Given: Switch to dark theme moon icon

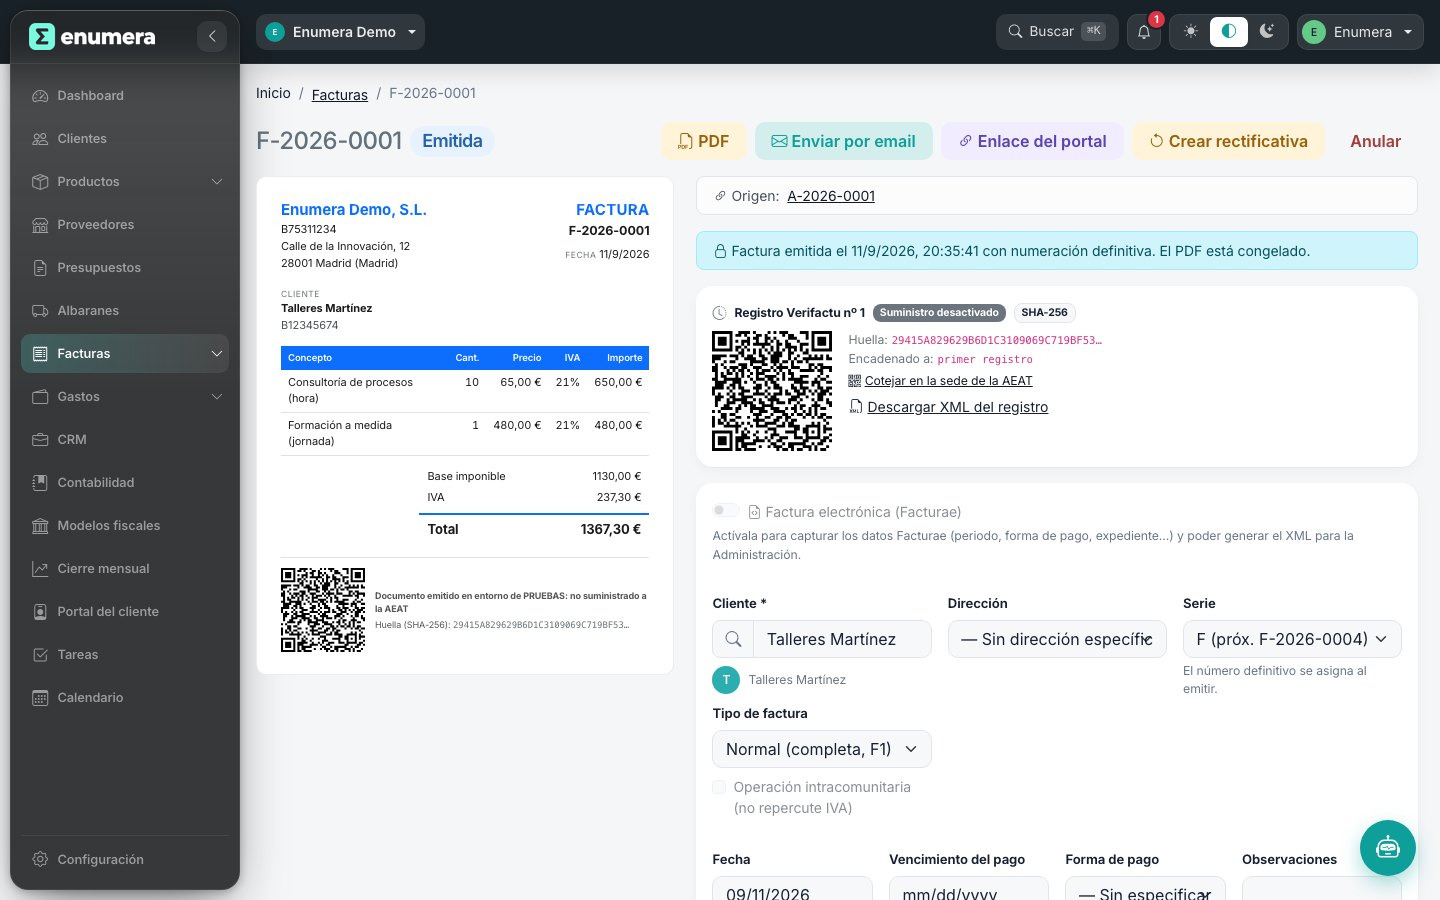Looking at the screenshot, I should 1267,32.
